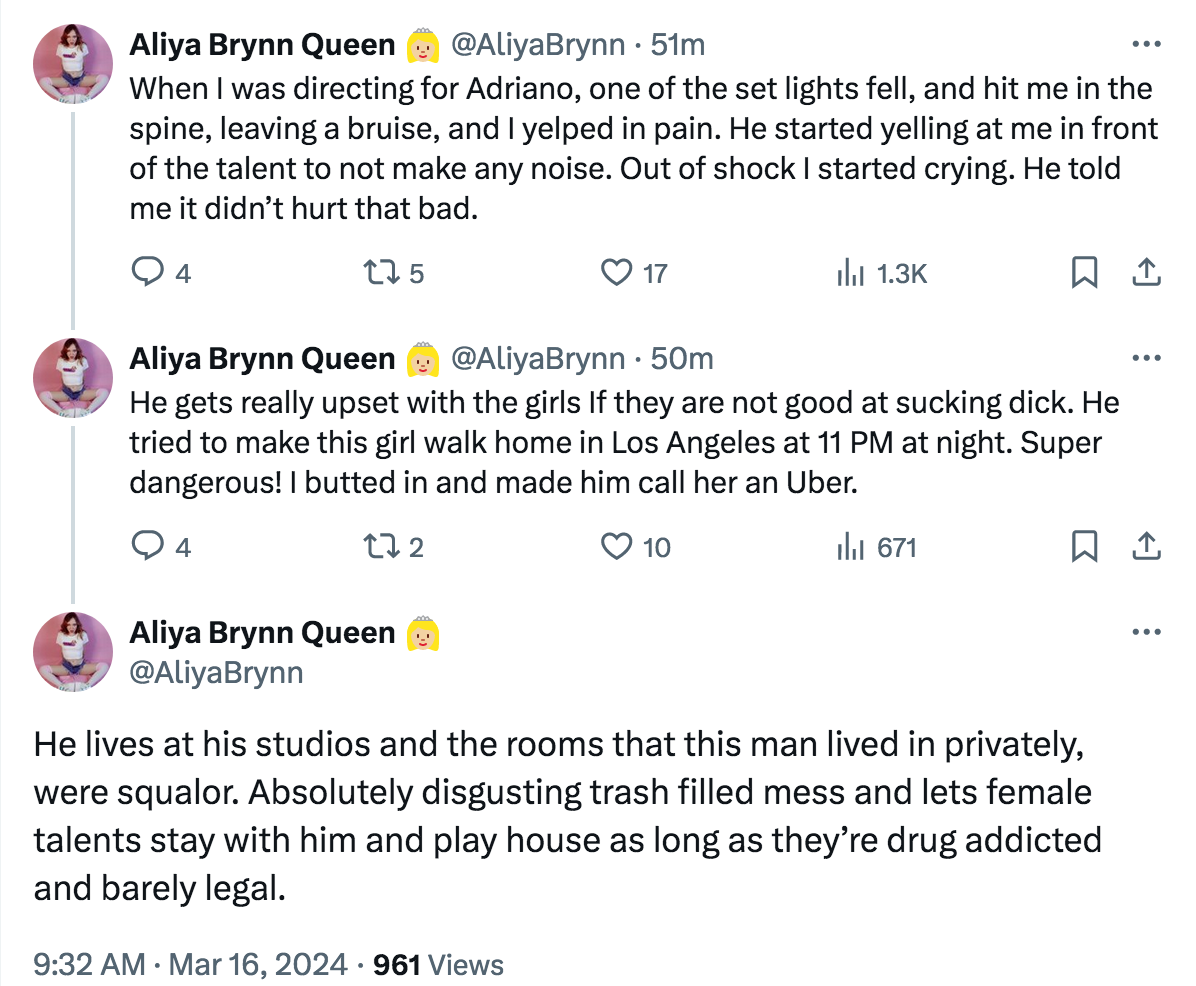Open more options on the 50m tweet

[x=1145, y=358]
